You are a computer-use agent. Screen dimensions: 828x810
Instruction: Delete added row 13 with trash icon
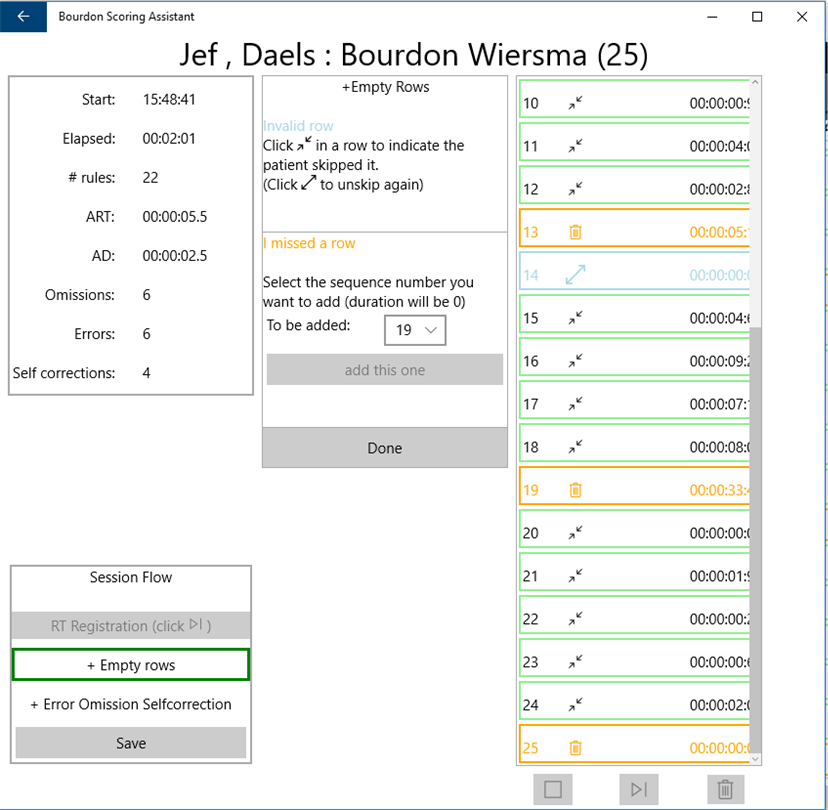coord(576,232)
